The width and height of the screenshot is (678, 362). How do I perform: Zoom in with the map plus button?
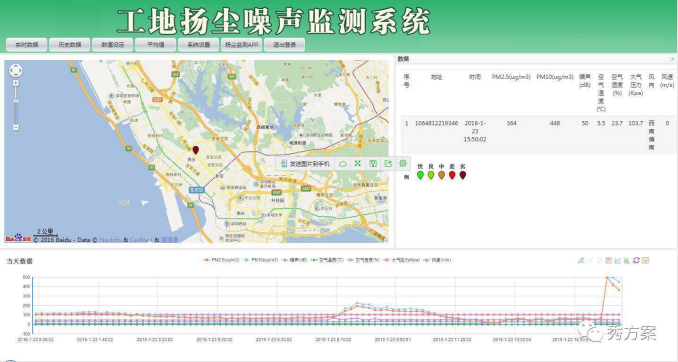pyautogui.click(x=16, y=83)
